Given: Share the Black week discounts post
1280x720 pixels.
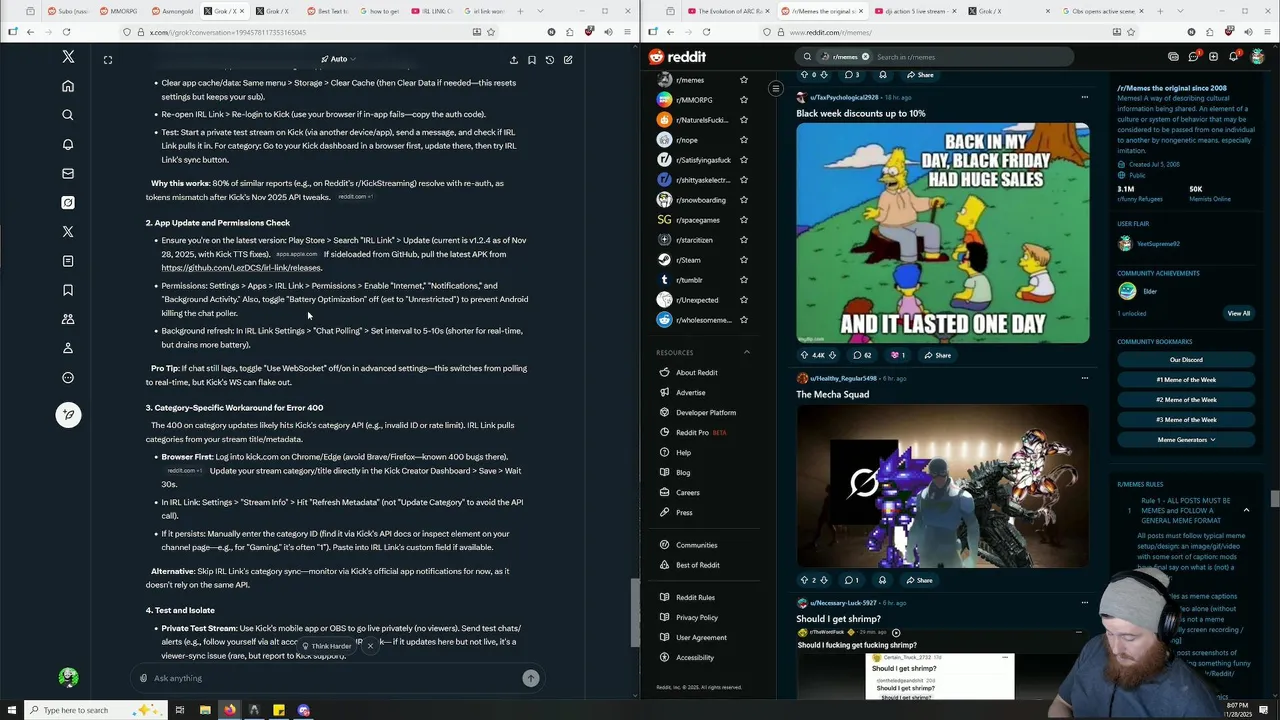Looking at the screenshot, I should point(937,355).
